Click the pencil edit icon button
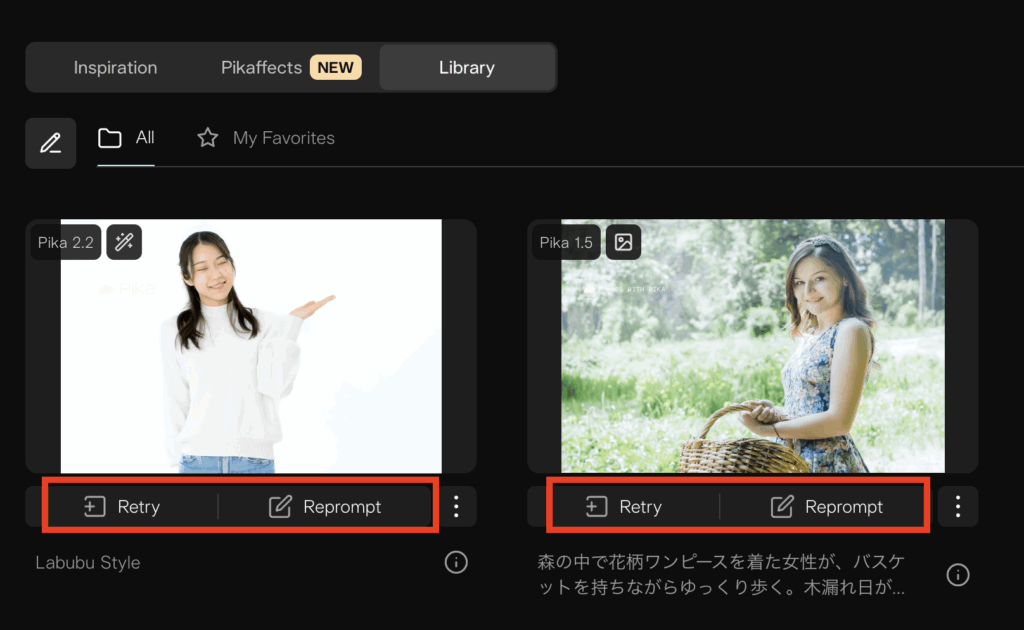 (x=50, y=143)
